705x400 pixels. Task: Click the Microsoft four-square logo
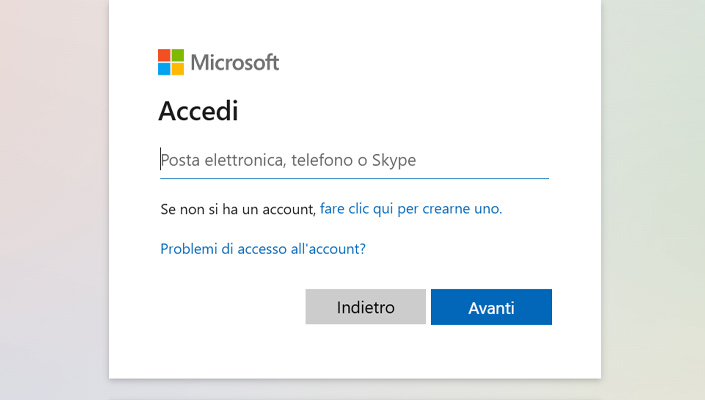tap(171, 62)
